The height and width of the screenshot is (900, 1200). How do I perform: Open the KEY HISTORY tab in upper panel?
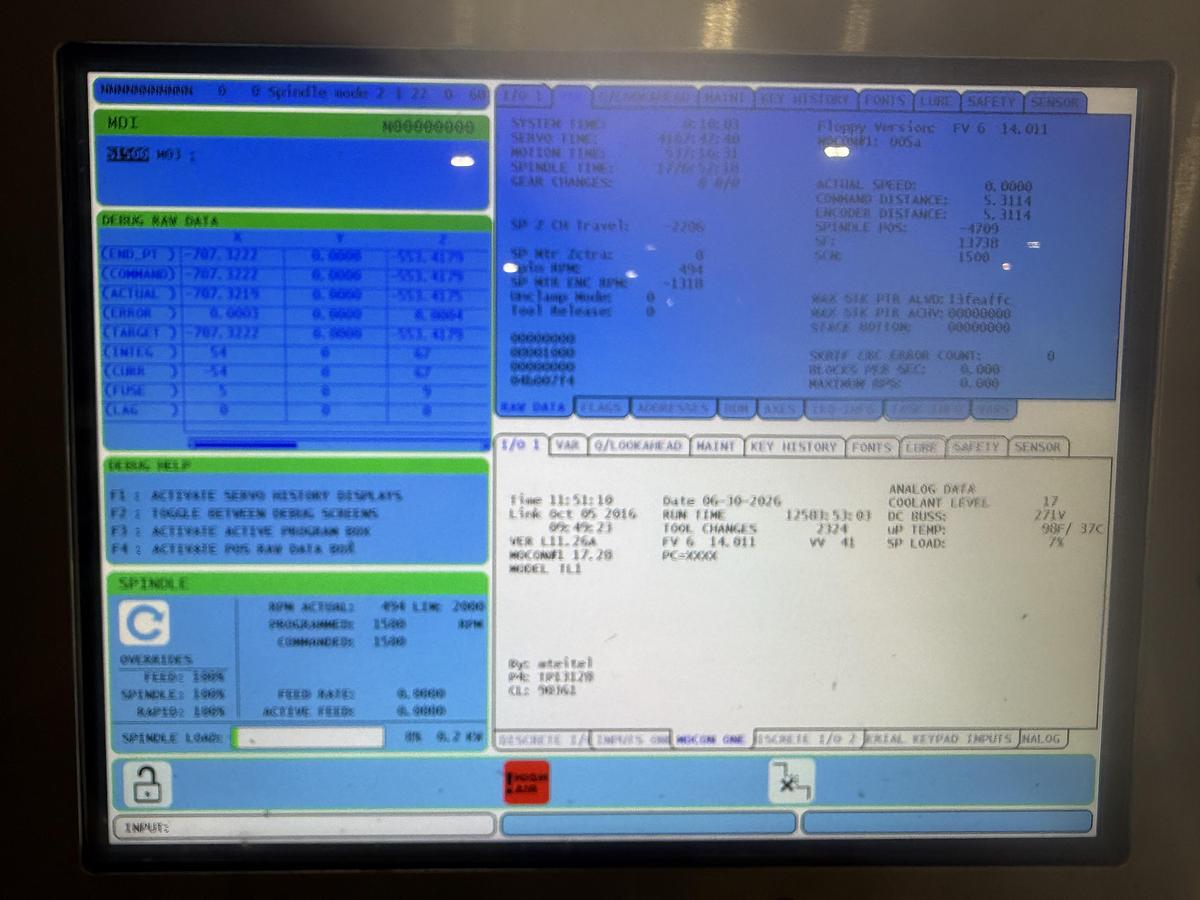(806, 100)
